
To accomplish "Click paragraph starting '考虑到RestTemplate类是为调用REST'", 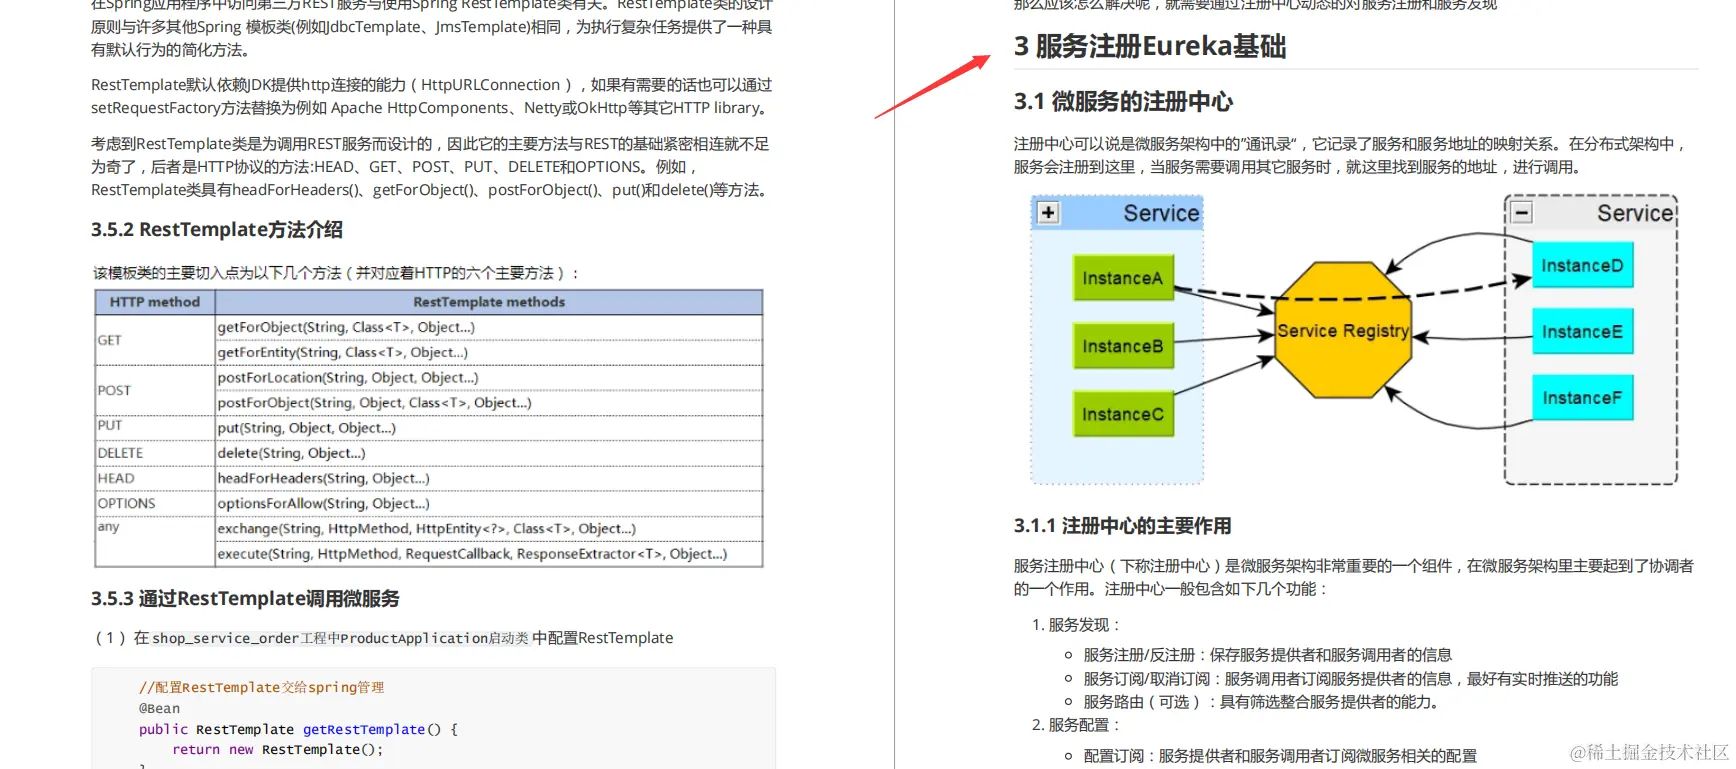I will [x=431, y=167].
